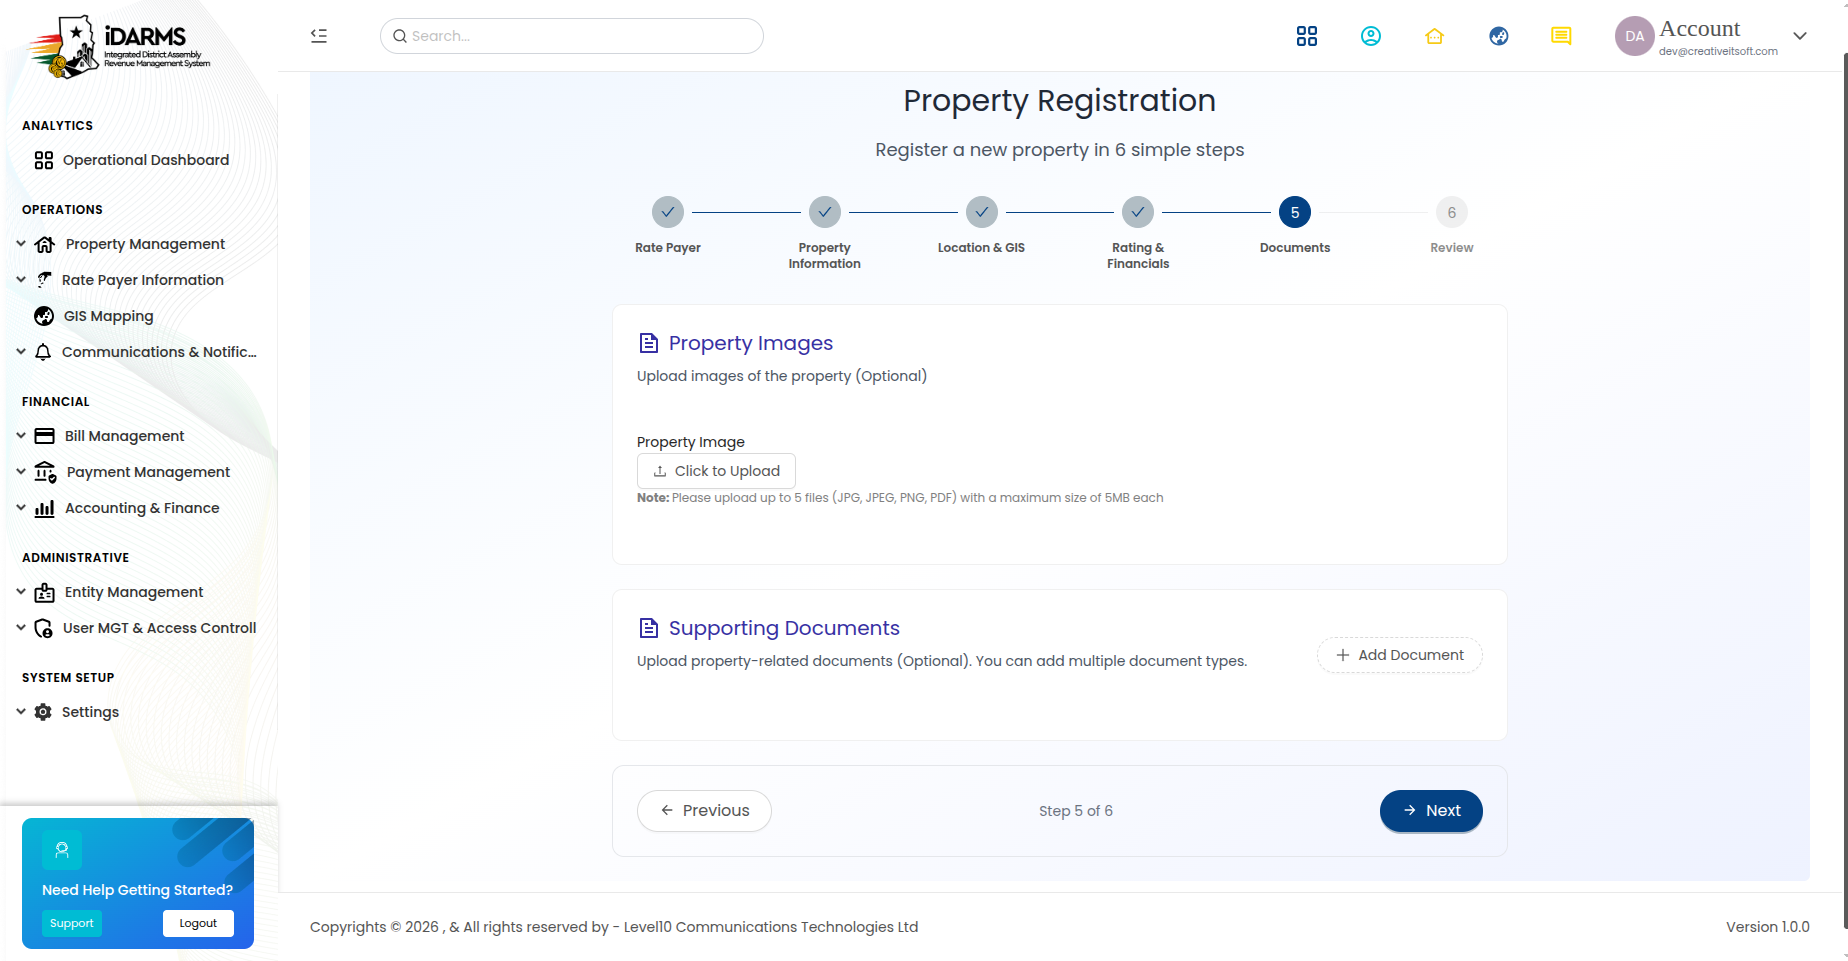This screenshot has height=961, width=1848.
Task: Click the Entity Management badge icon
Action: pyautogui.click(x=45, y=592)
